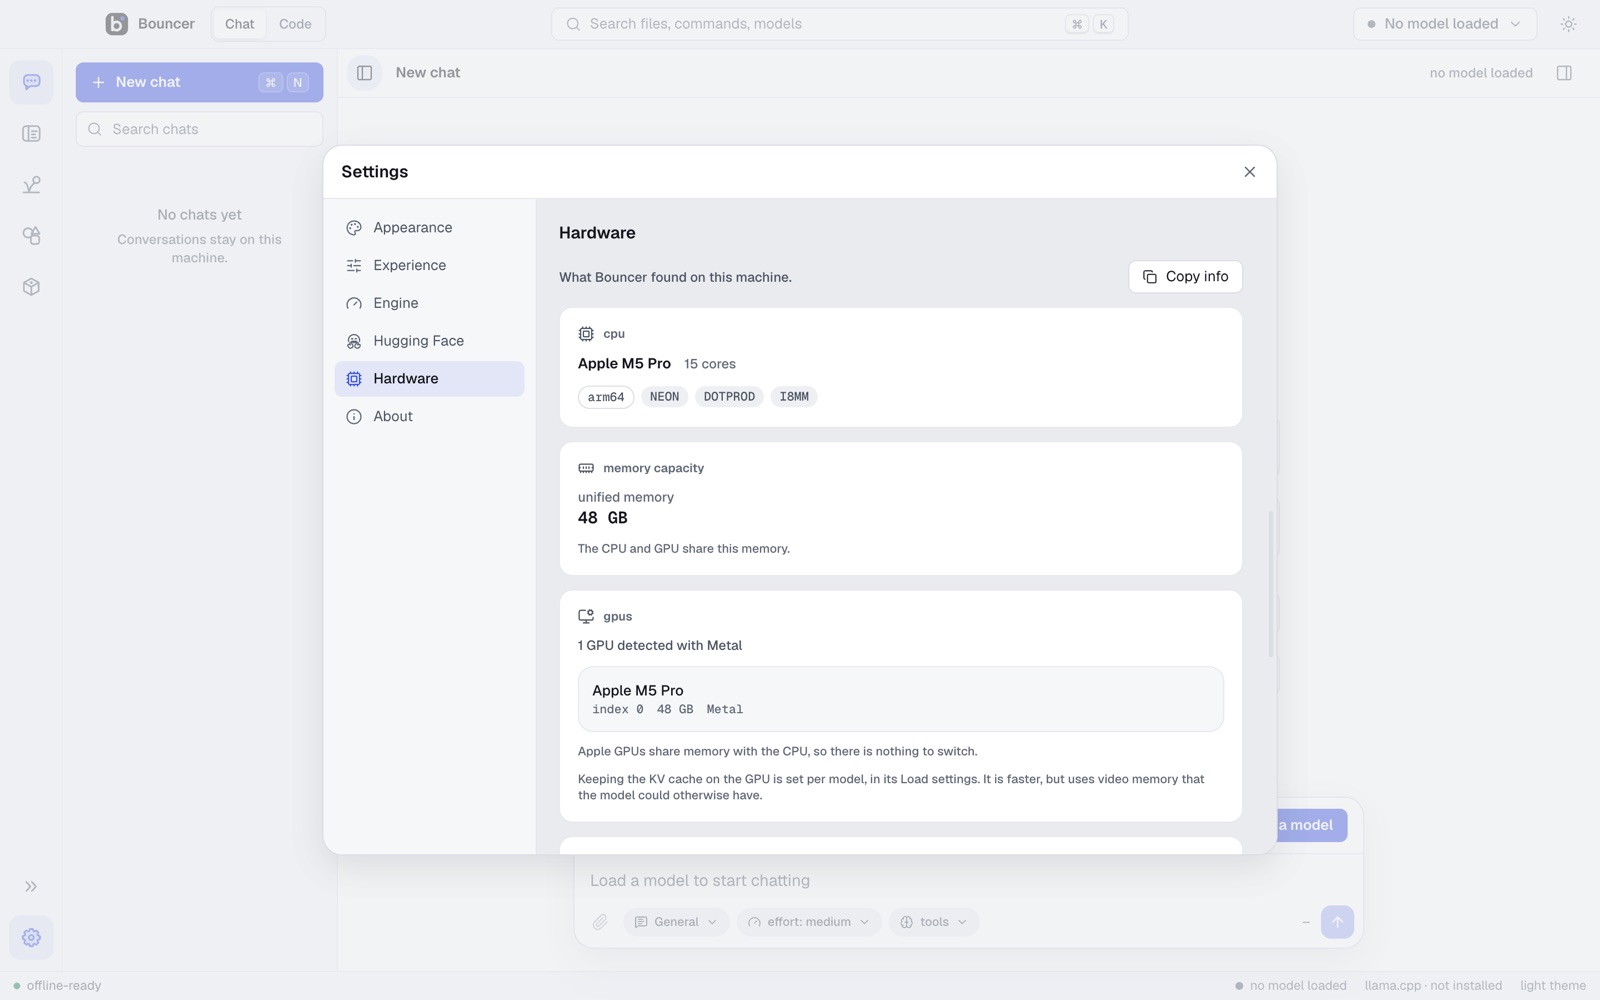Open the shapes icon in the left rail
The image size is (1600, 1000).
click(x=32, y=236)
